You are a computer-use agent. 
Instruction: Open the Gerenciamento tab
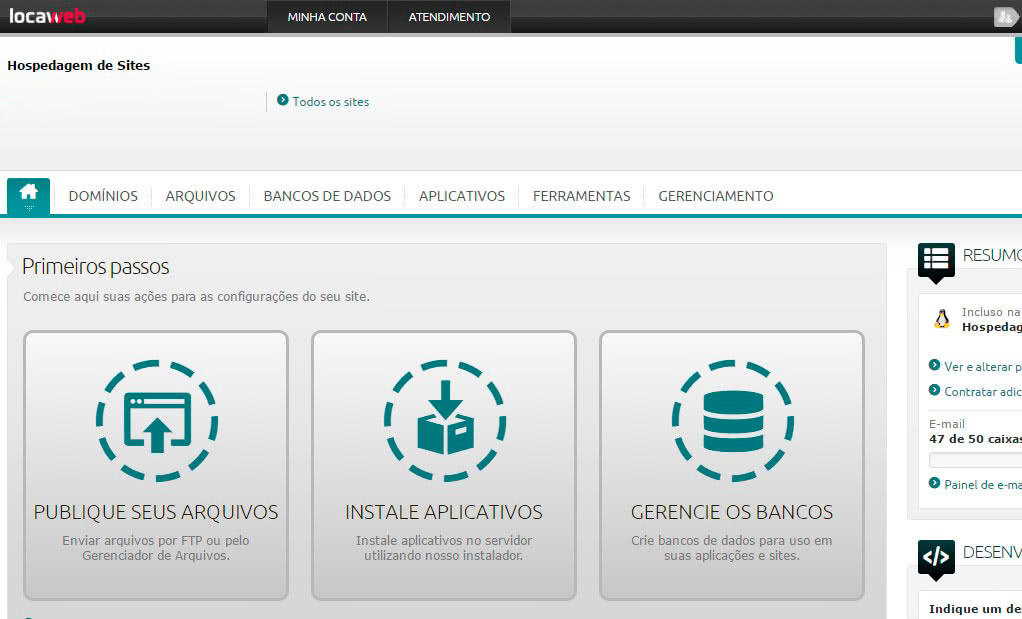click(x=716, y=196)
